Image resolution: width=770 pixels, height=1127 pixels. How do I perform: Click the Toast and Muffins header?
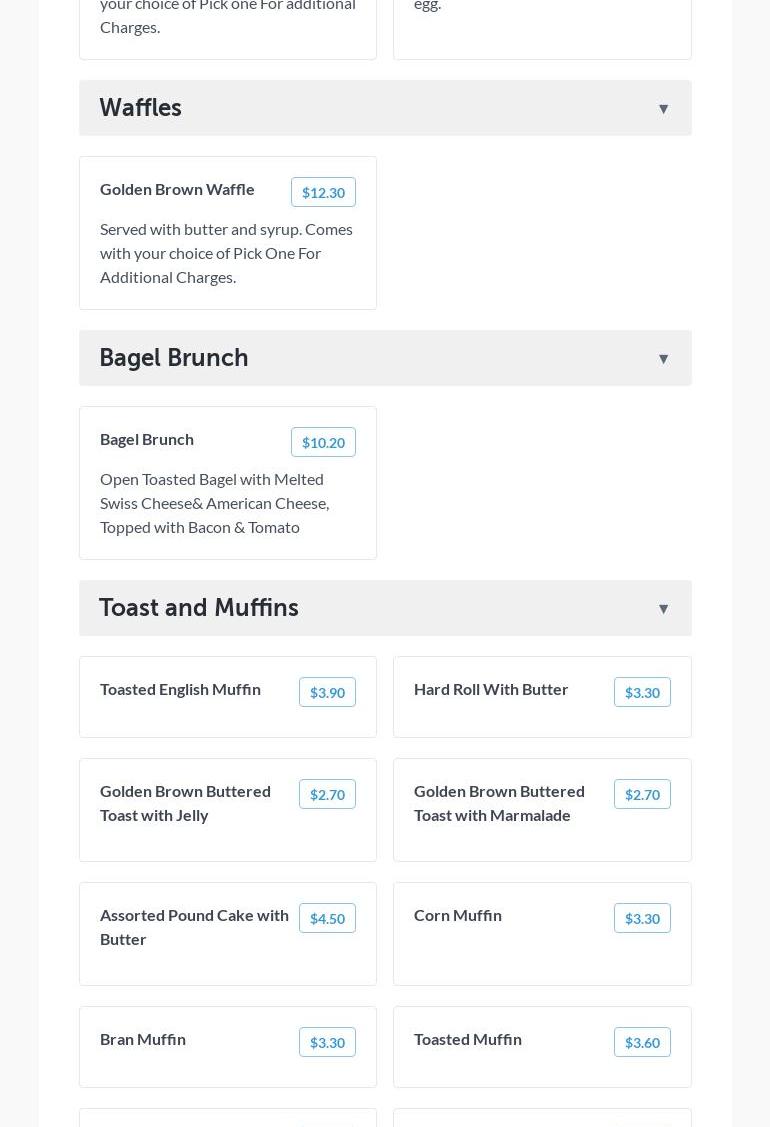(199, 608)
